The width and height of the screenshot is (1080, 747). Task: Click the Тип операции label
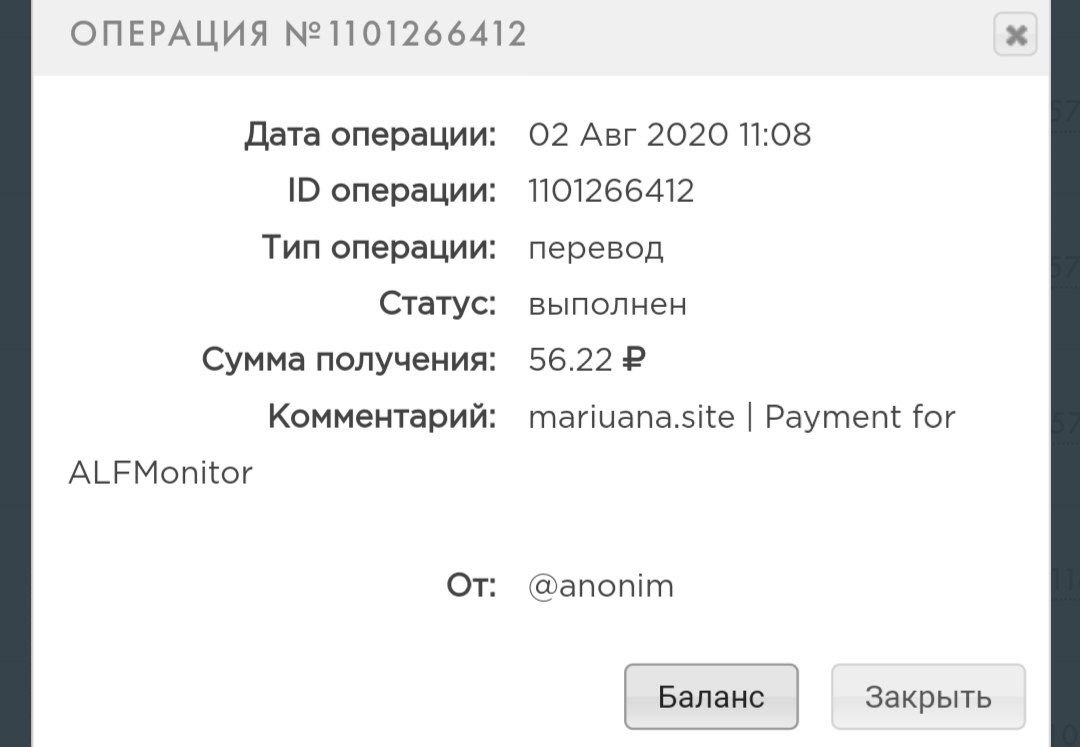pos(379,248)
